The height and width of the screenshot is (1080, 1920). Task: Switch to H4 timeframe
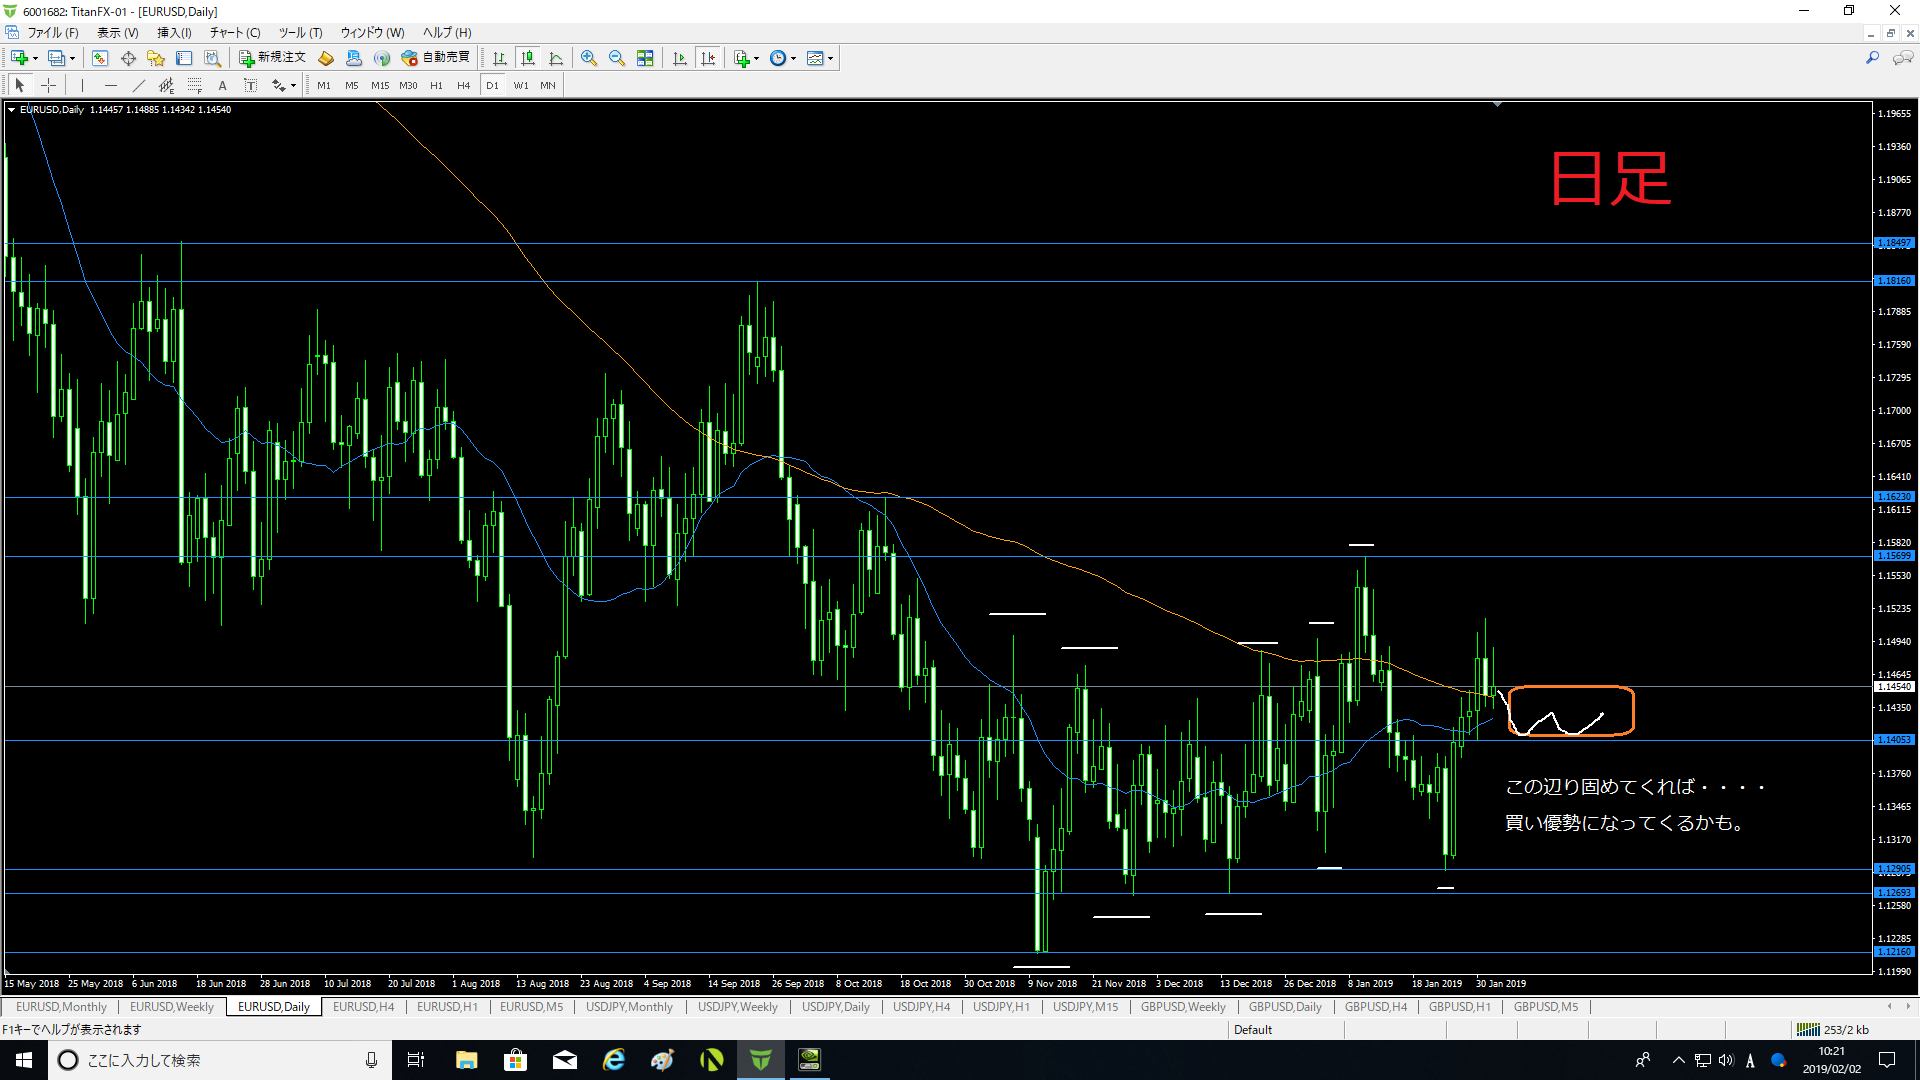coord(464,86)
